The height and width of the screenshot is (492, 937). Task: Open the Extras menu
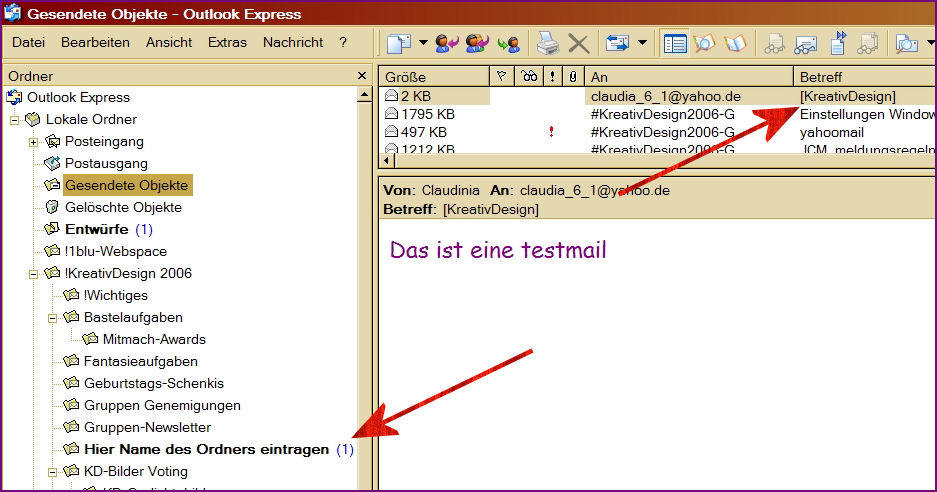(227, 42)
